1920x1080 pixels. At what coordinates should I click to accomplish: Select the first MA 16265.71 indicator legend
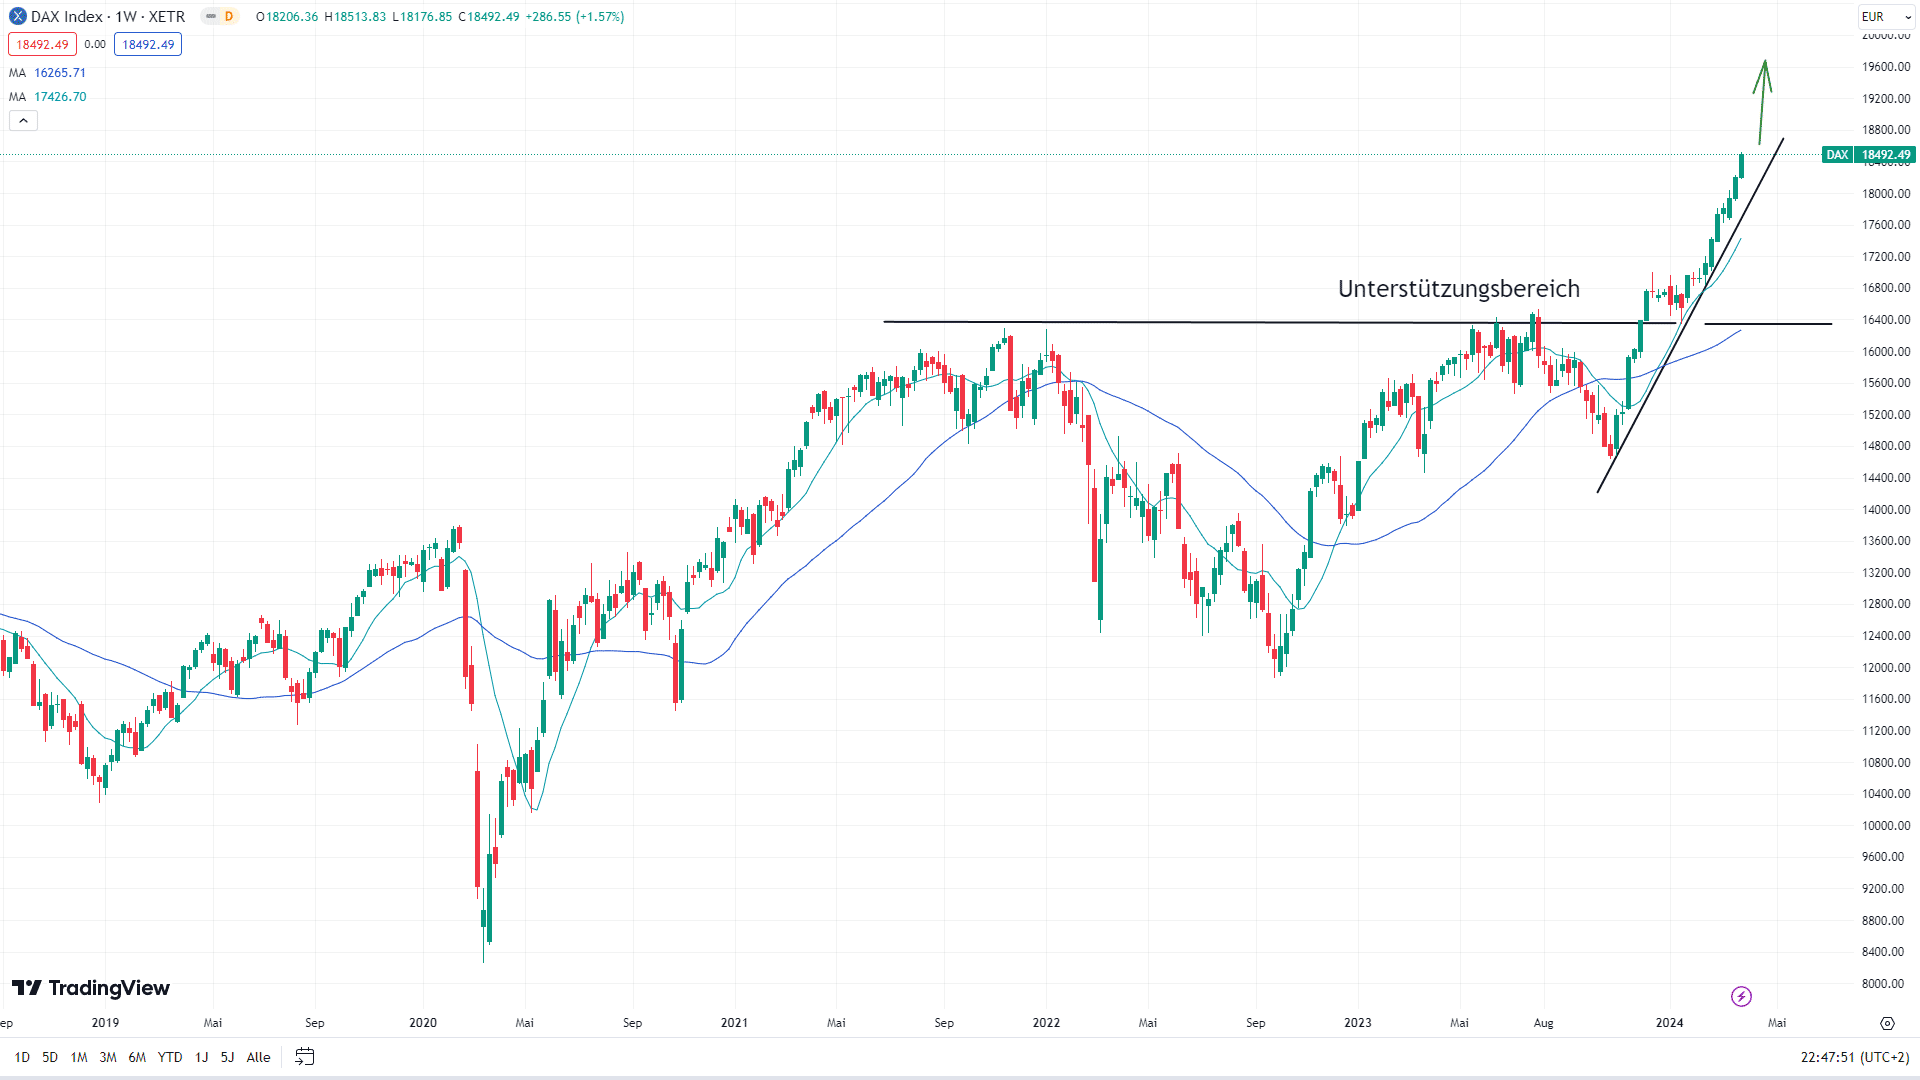pyautogui.click(x=48, y=73)
